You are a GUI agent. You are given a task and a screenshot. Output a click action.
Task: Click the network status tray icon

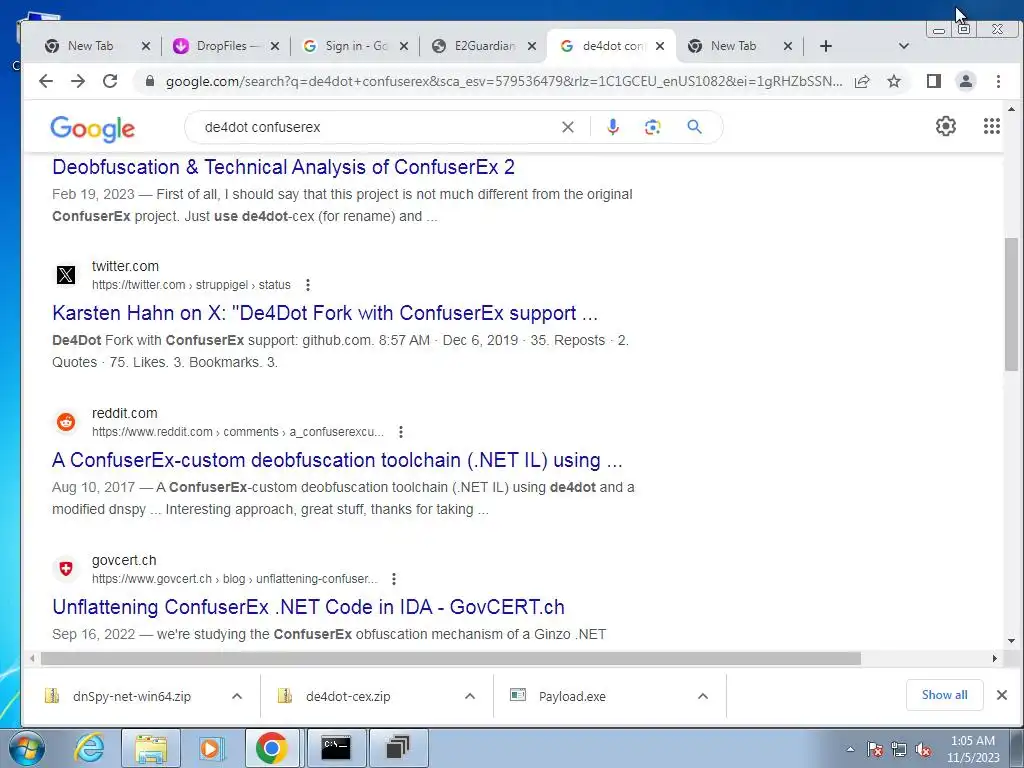pyautogui.click(x=899, y=750)
